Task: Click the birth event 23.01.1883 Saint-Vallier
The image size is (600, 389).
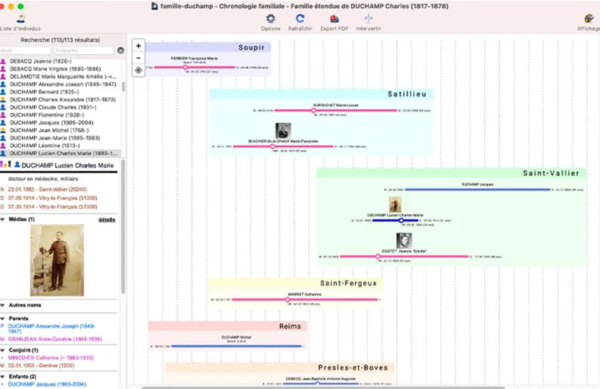Action: point(47,189)
